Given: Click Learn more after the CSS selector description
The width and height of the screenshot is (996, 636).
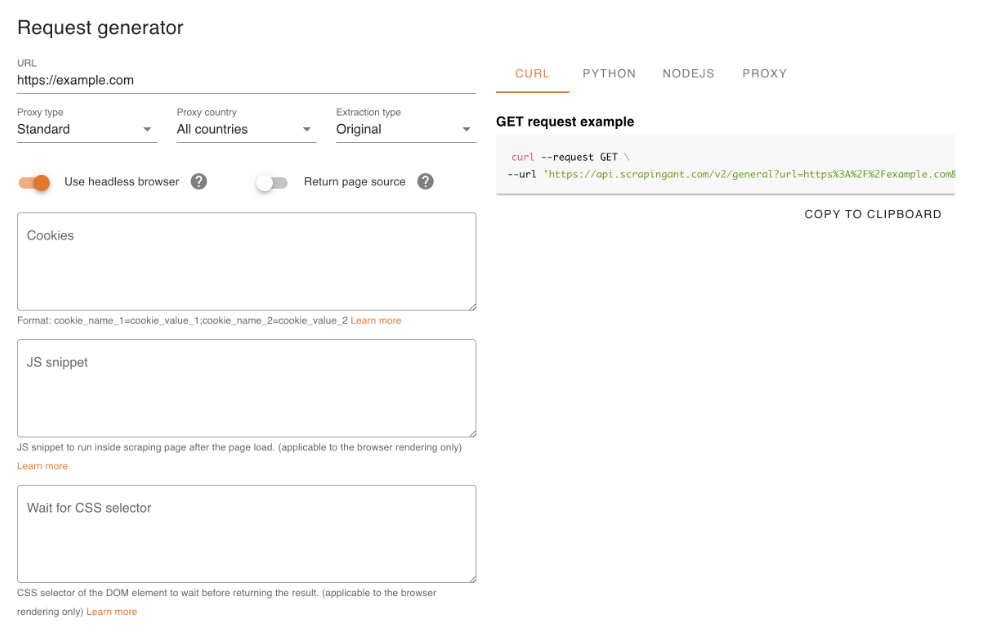Looking at the screenshot, I should (111, 611).
